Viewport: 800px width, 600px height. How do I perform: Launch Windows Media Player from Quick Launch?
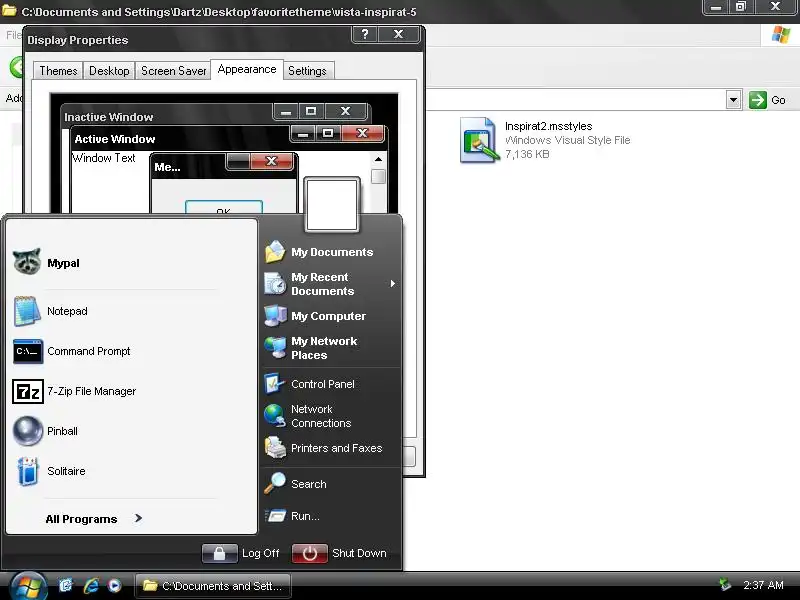(x=115, y=585)
